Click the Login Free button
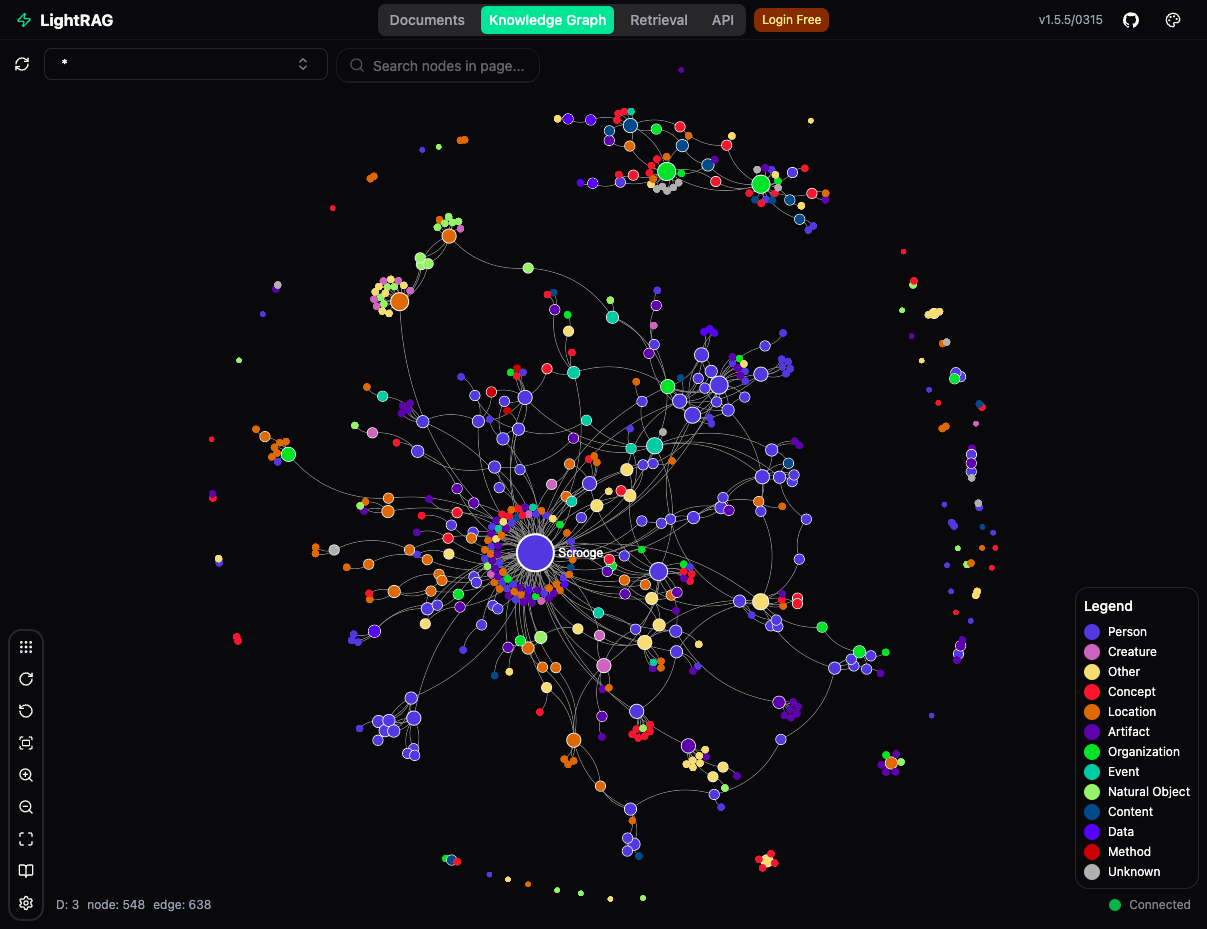This screenshot has height=929, width=1207. tap(791, 20)
